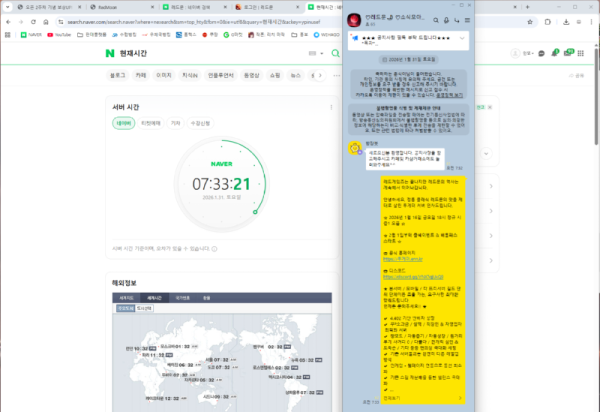Select the Image search tab
This screenshot has height=412, width=600.
pyautogui.click(x=164, y=75)
